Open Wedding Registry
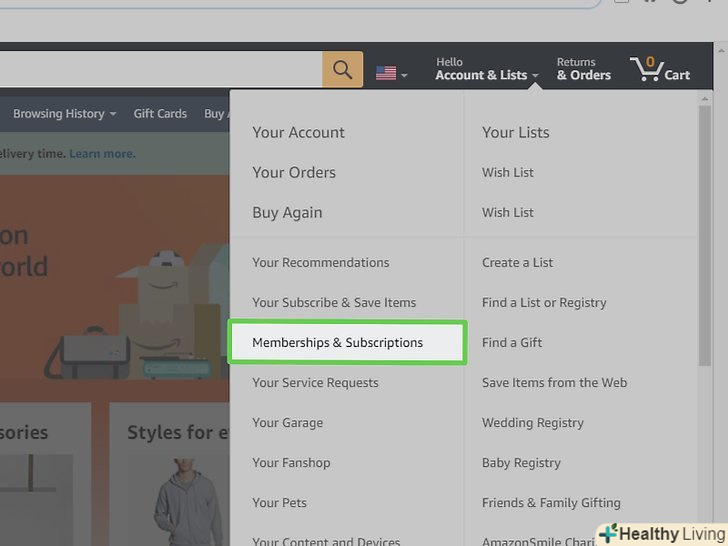The width and height of the screenshot is (728, 546). [x=533, y=423]
